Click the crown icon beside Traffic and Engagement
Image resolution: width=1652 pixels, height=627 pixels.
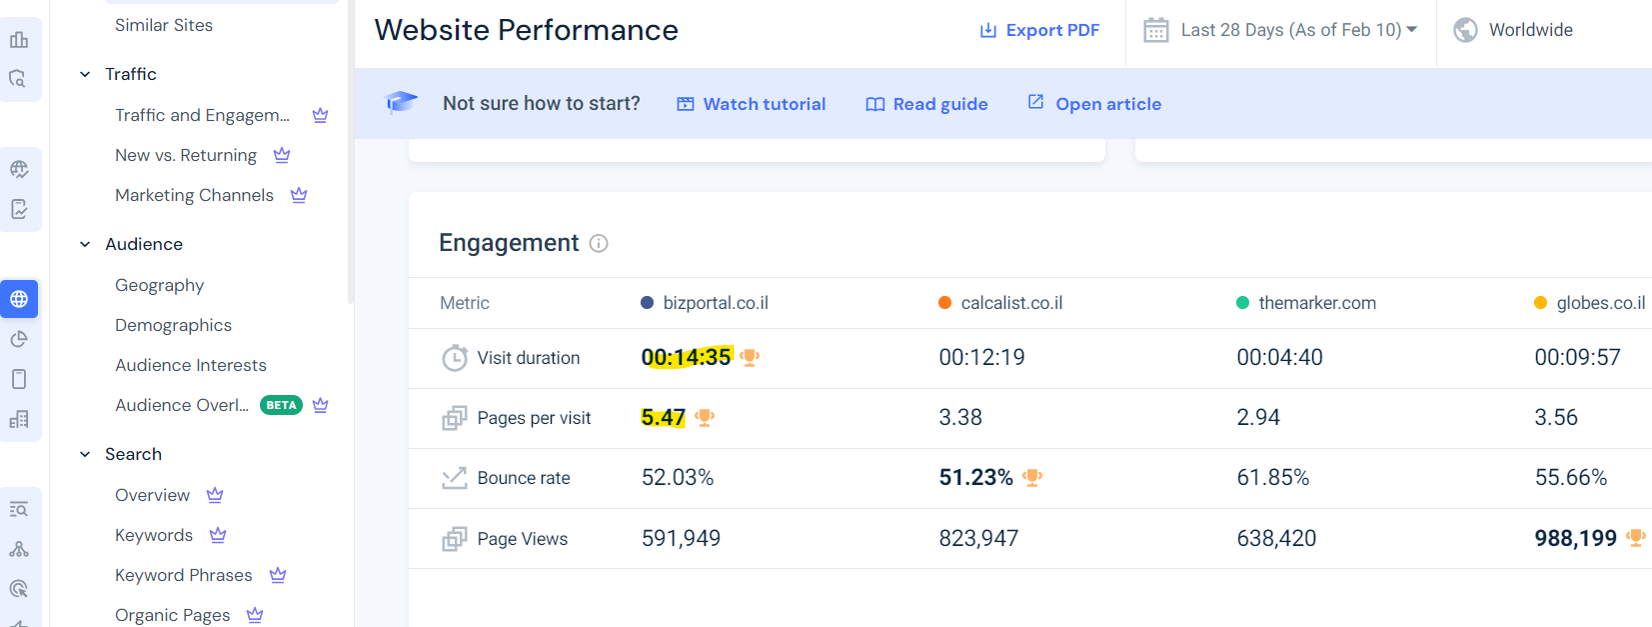coord(320,115)
